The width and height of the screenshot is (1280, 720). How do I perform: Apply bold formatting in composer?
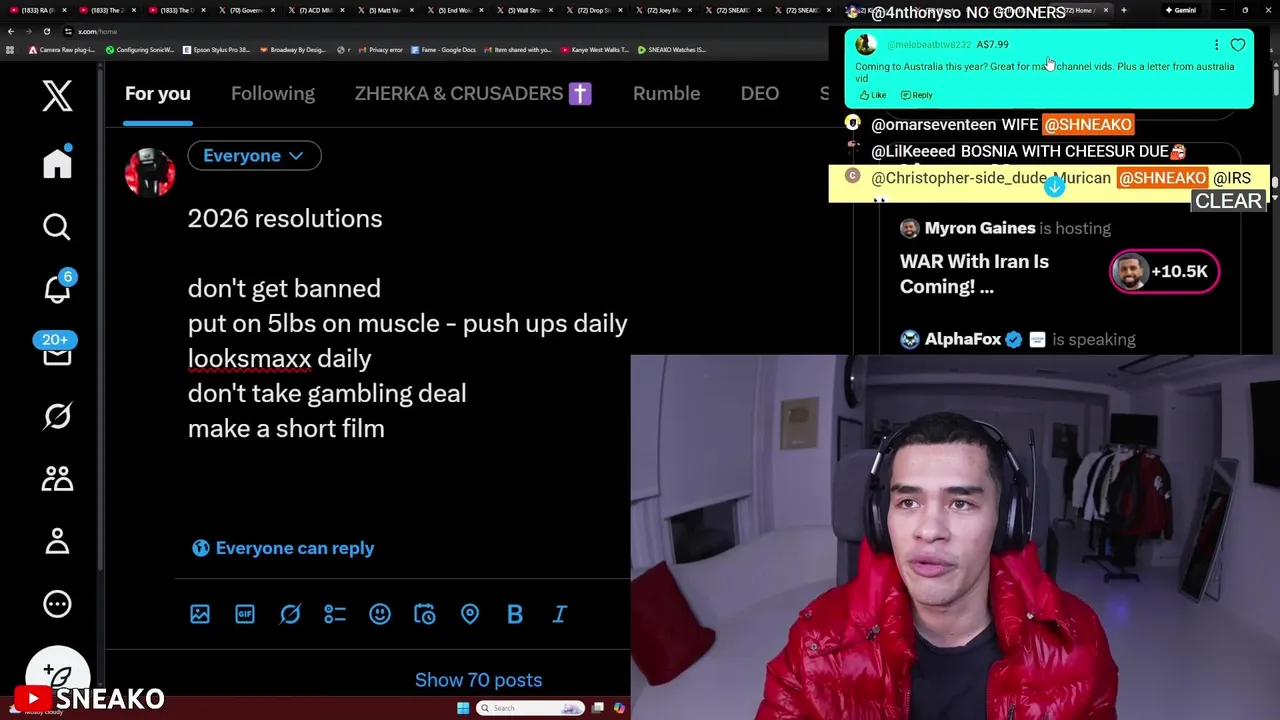[x=515, y=614]
